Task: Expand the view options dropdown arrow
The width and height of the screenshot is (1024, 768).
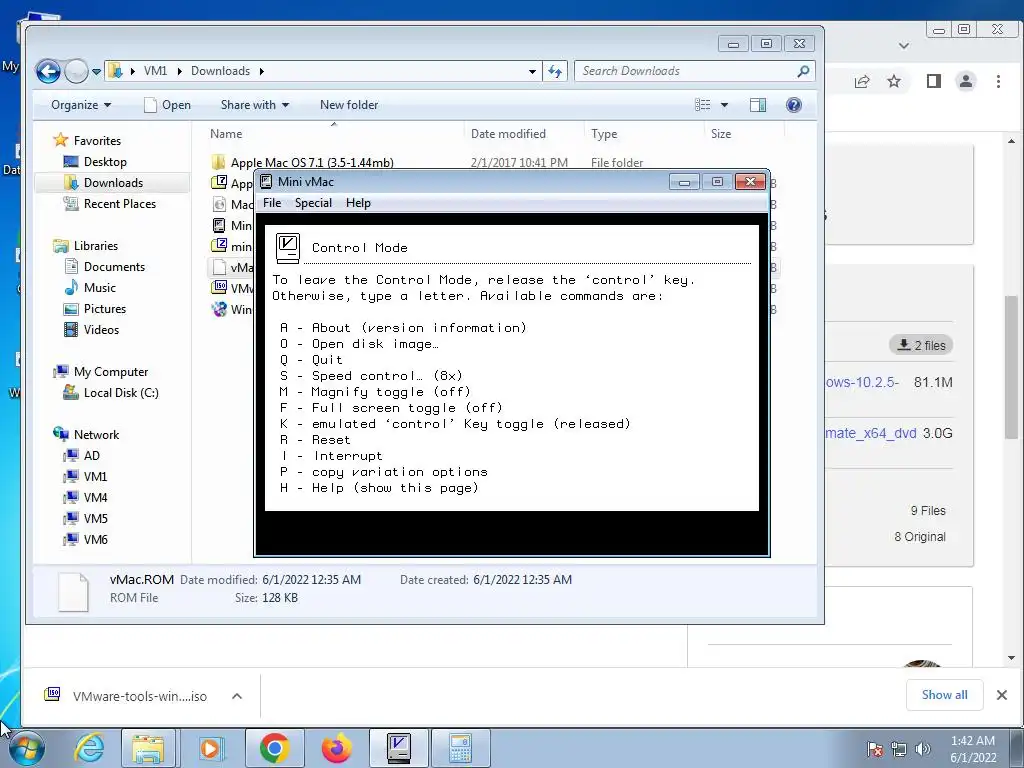Action: point(724,105)
